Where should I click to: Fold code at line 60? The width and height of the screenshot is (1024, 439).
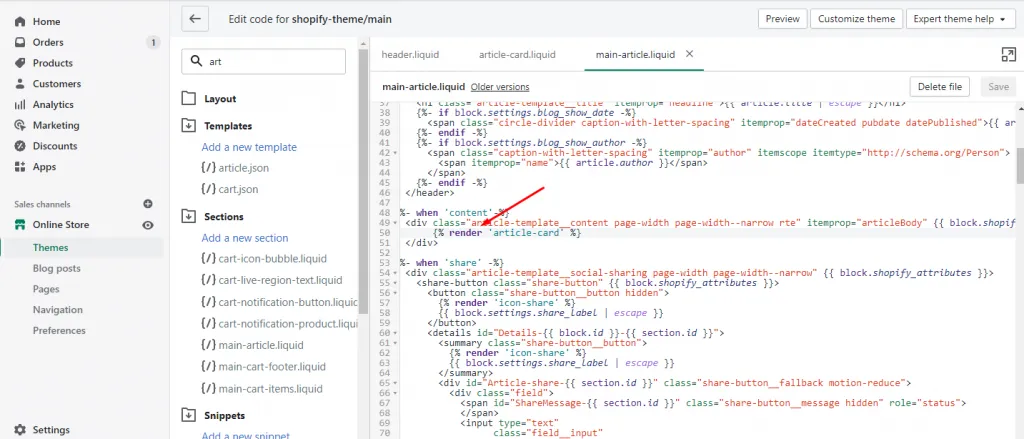pos(396,333)
